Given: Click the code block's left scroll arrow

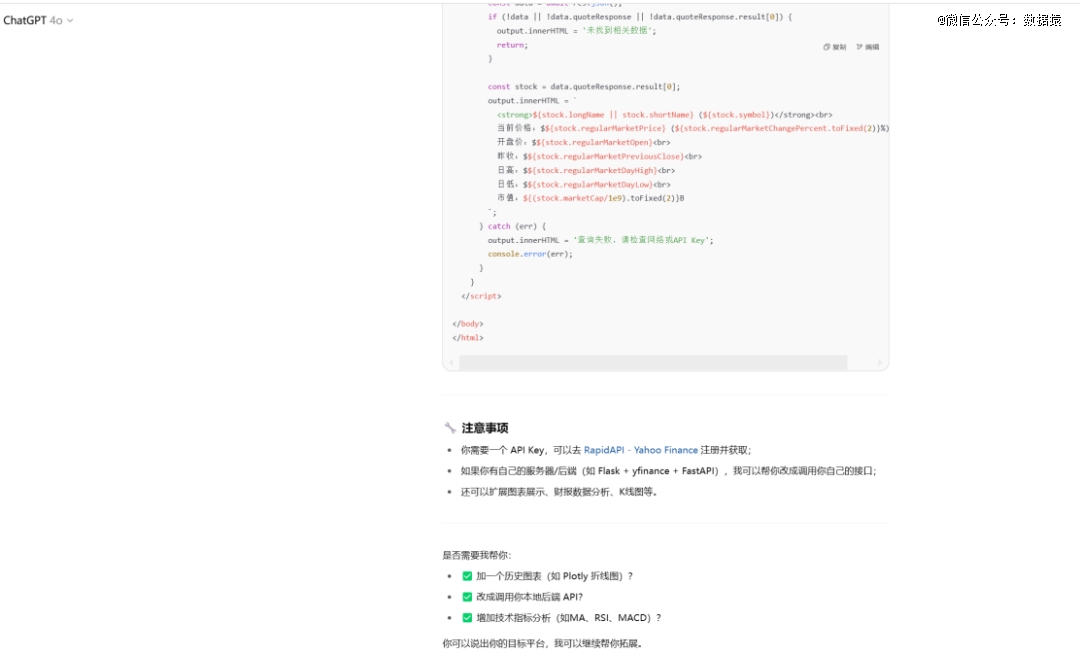Looking at the screenshot, I should click(x=451, y=363).
